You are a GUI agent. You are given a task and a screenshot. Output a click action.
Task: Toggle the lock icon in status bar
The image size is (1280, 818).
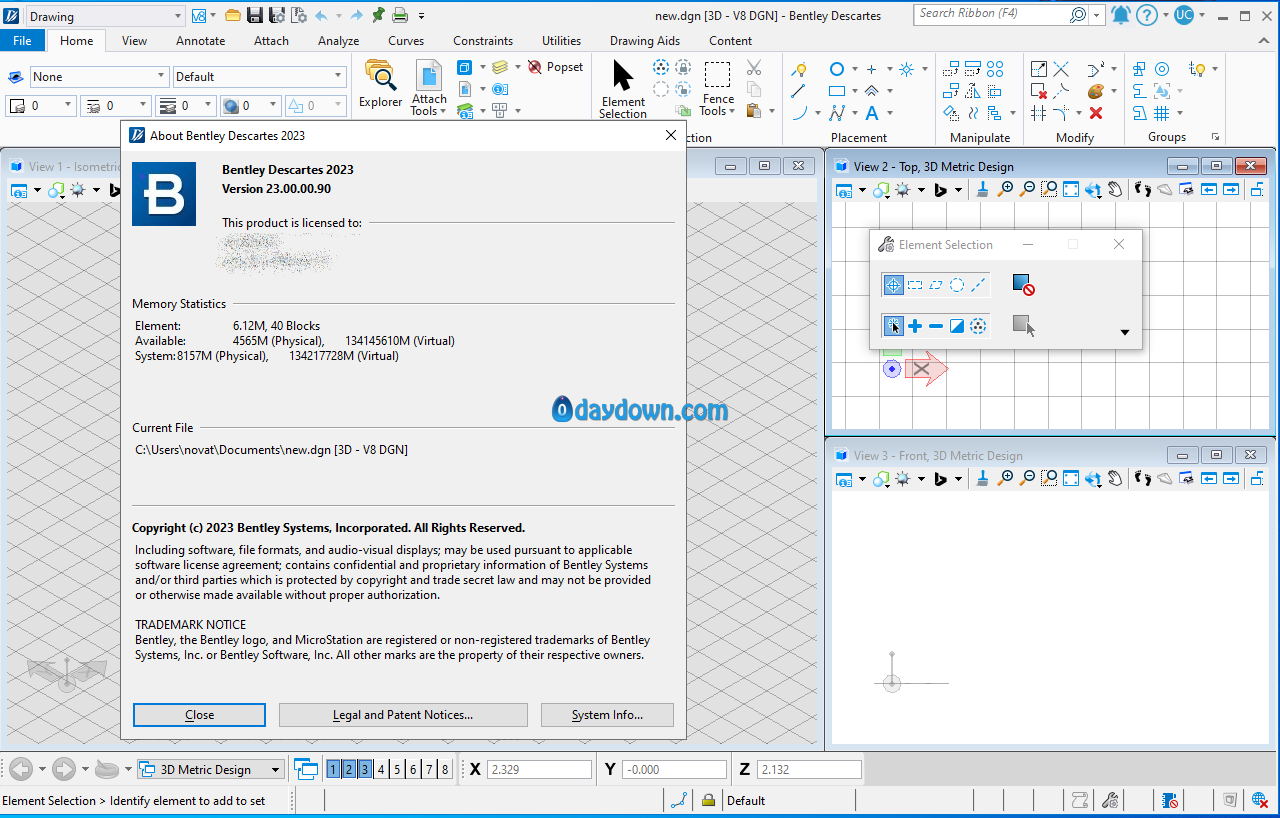tap(708, 800)
